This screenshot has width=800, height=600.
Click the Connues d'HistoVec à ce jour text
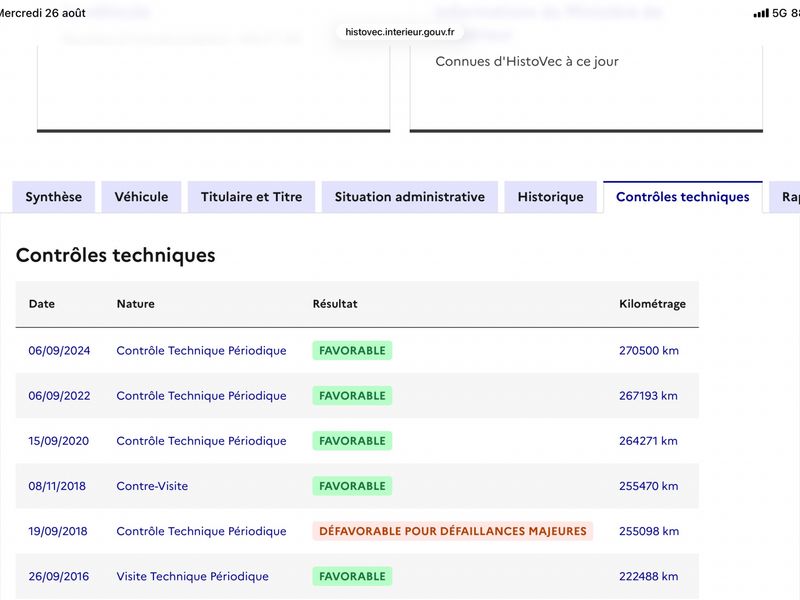[x=527, y=62]
